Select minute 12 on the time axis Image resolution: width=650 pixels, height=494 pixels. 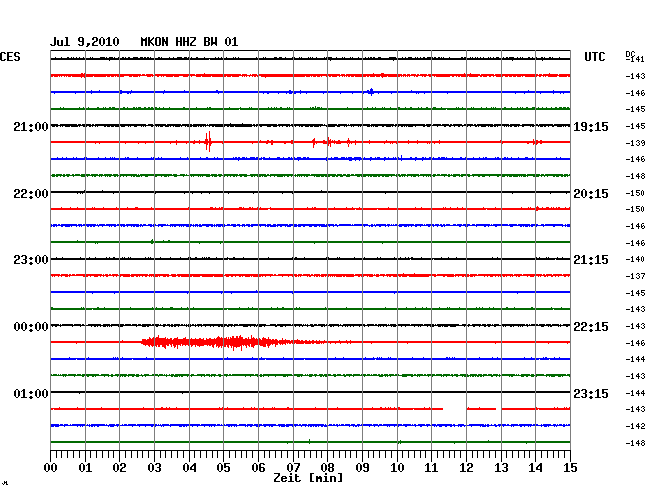tap(466, 468)
